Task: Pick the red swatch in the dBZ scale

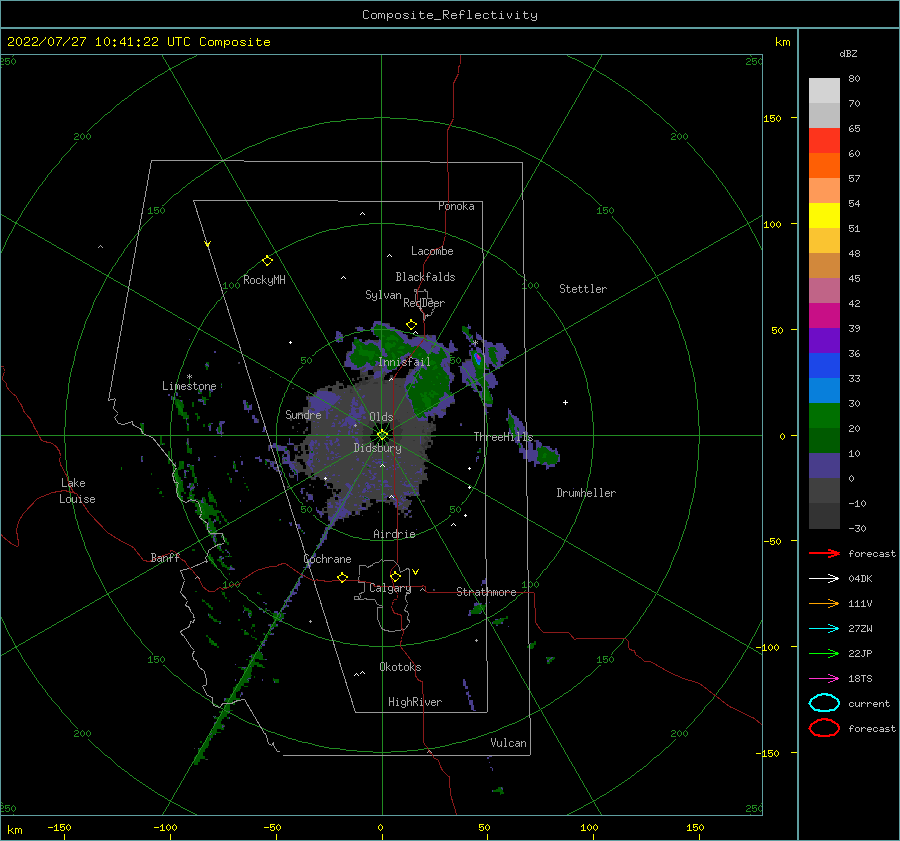Action: click(824, 140)
